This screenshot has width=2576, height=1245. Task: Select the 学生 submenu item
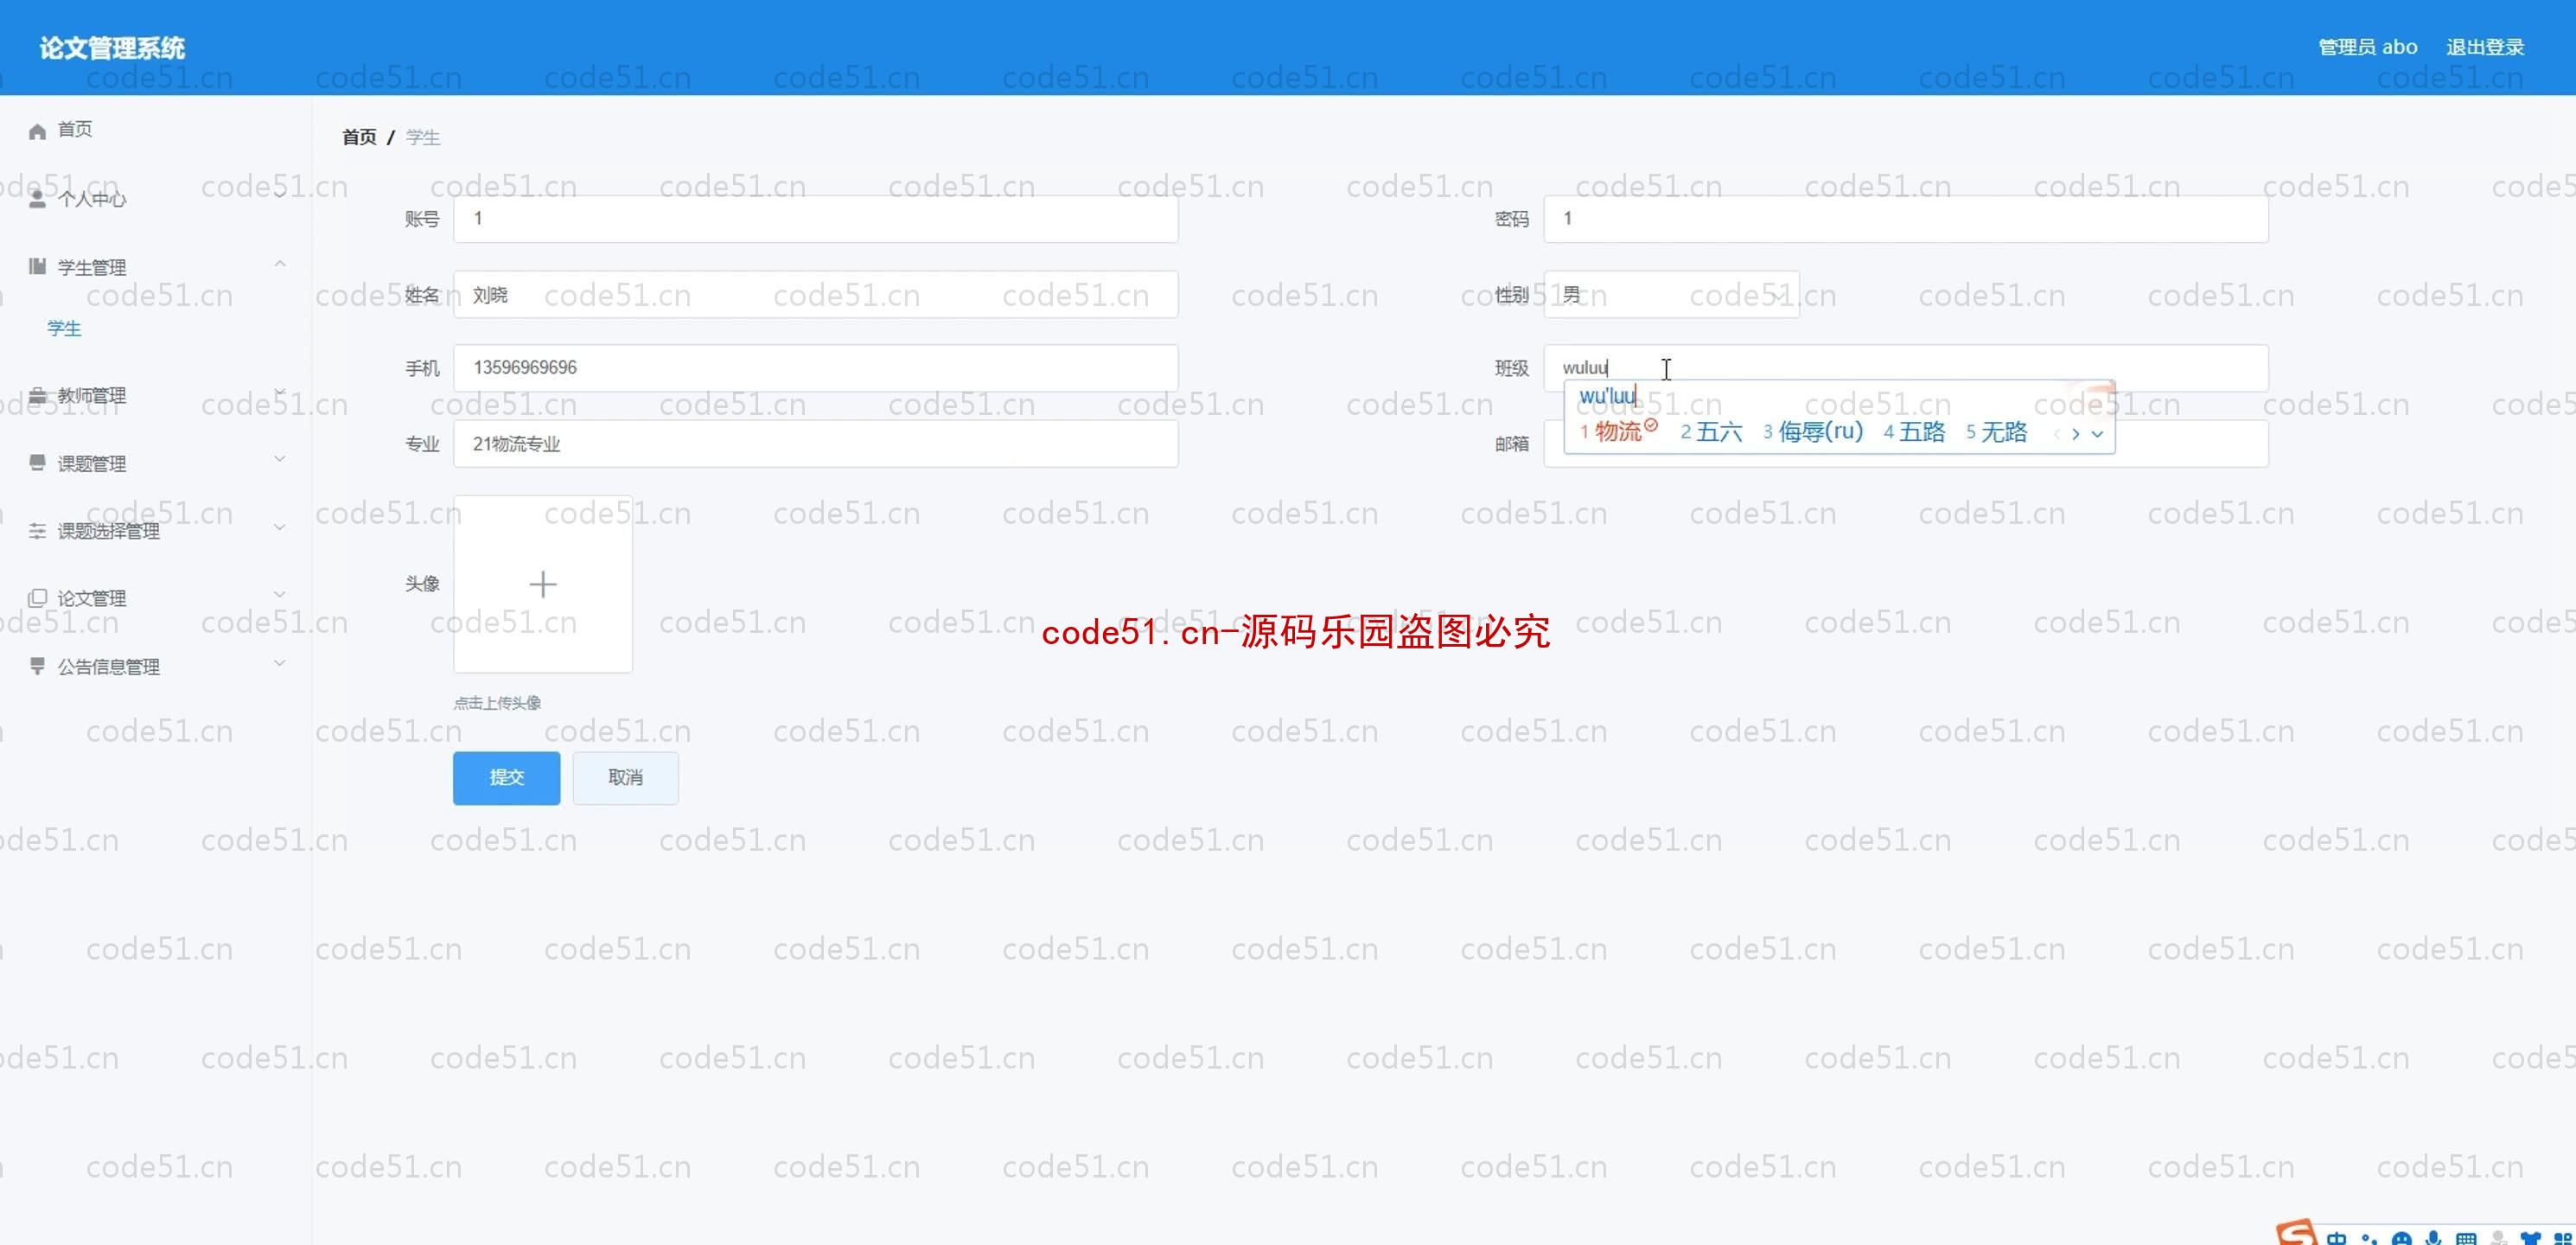click(64, 328)
